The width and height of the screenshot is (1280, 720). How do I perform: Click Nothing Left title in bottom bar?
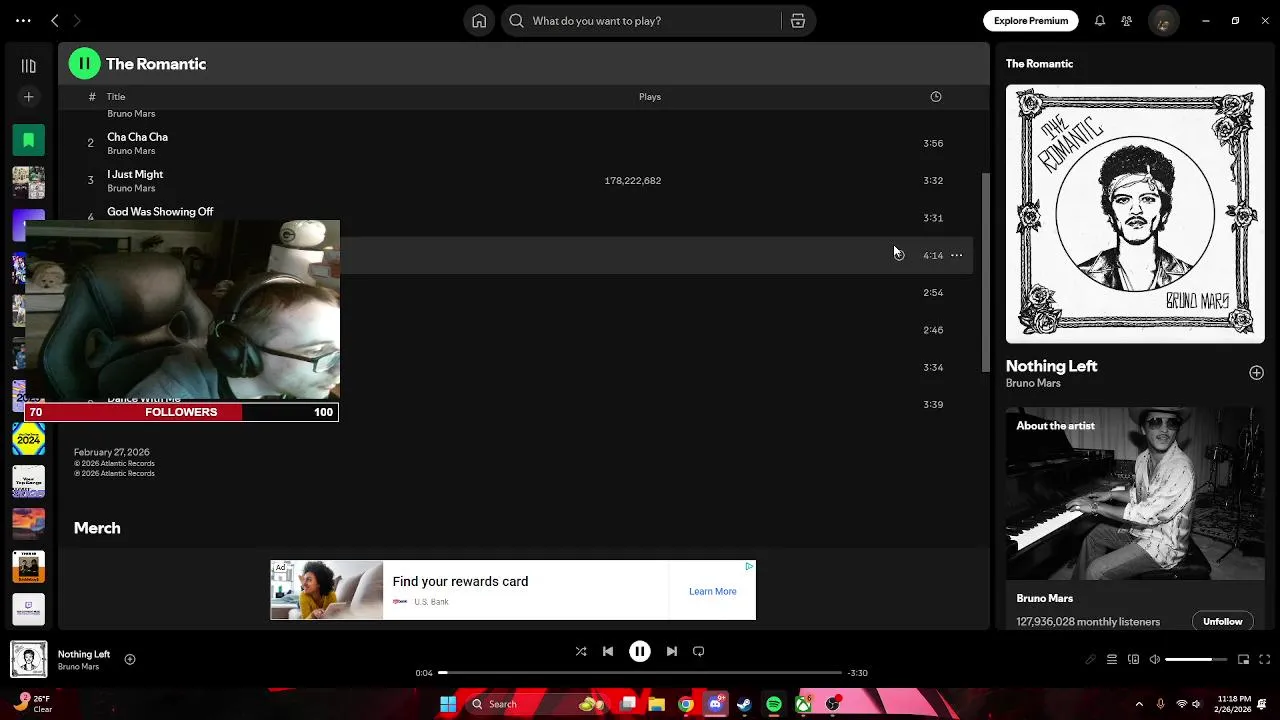pos(84,654)
